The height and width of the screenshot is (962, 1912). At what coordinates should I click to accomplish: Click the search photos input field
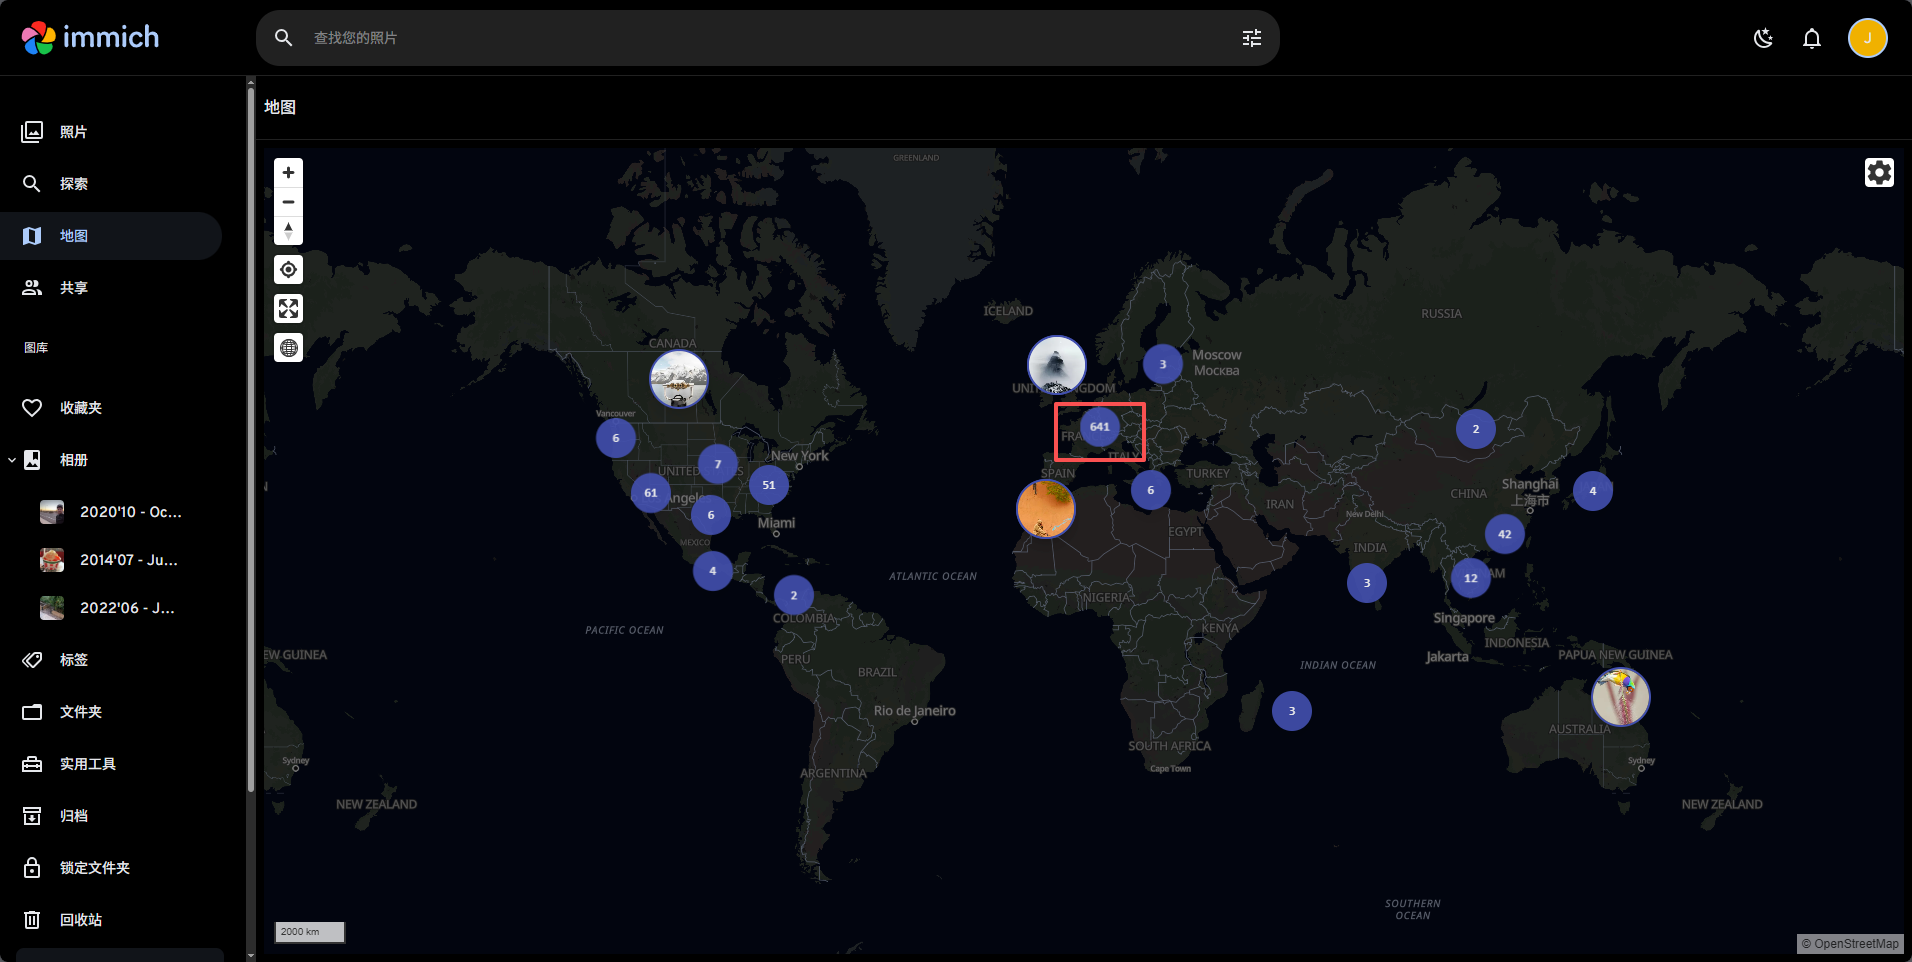click(x=768, y=38)
